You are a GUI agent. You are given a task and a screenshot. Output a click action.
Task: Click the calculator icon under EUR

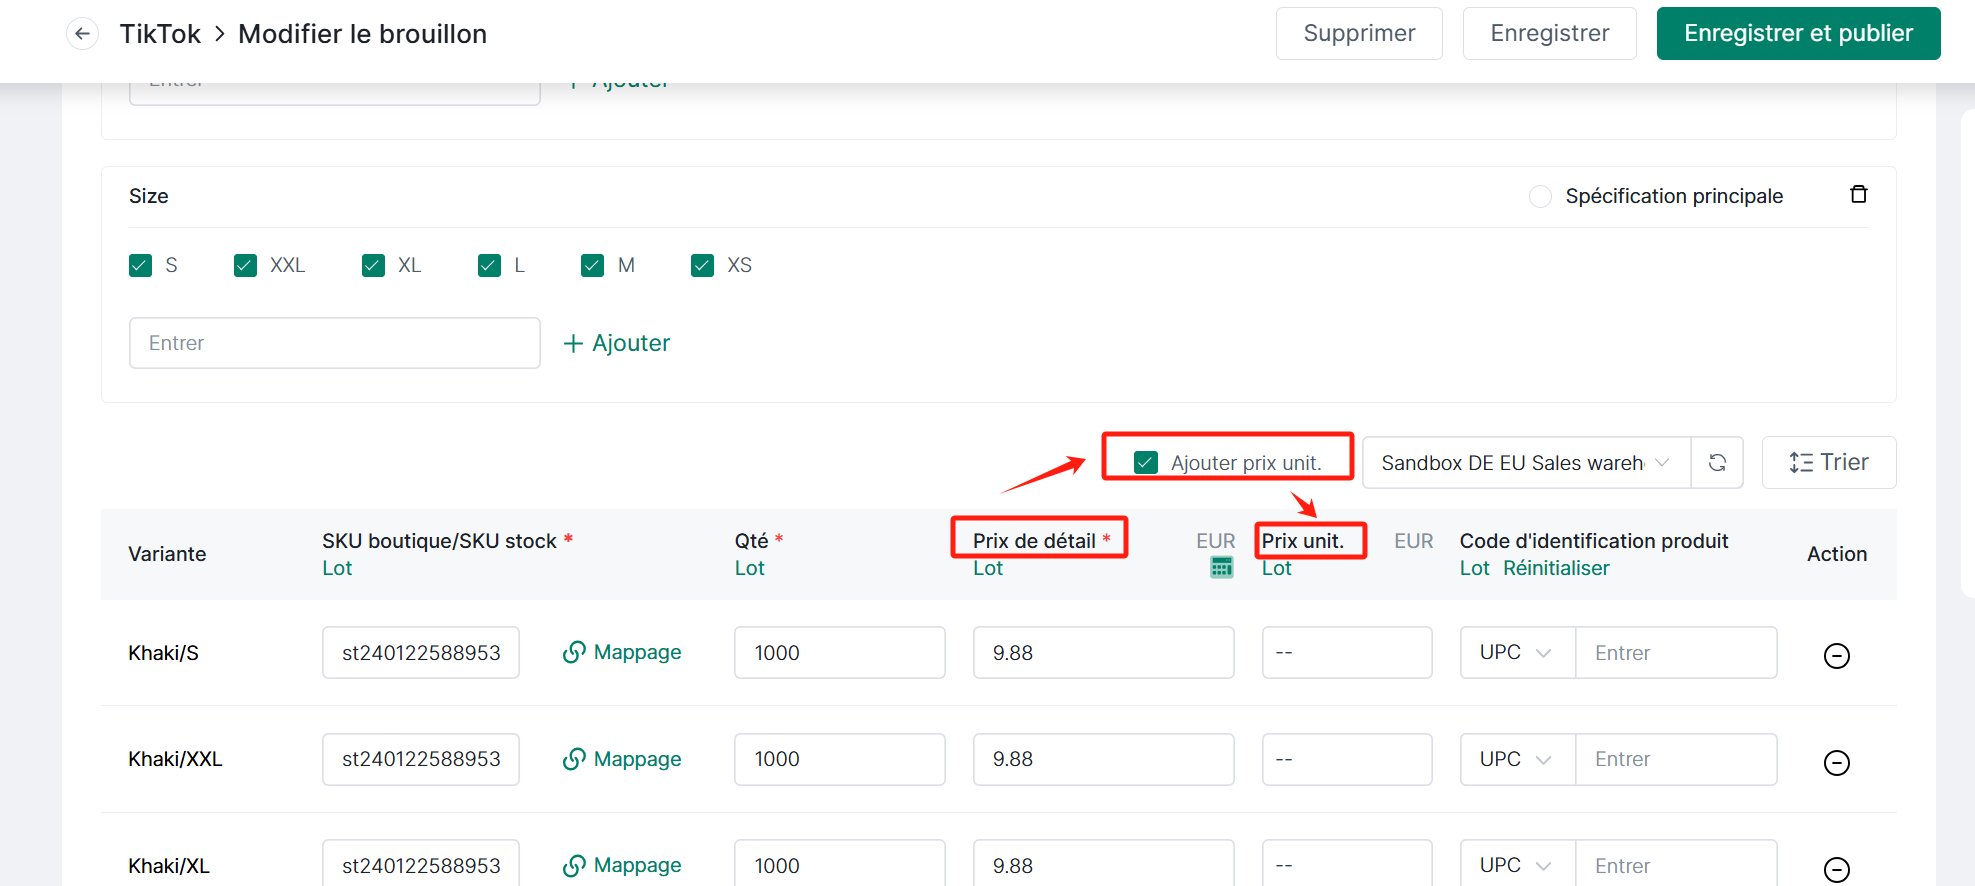(x=1221, y=568)
